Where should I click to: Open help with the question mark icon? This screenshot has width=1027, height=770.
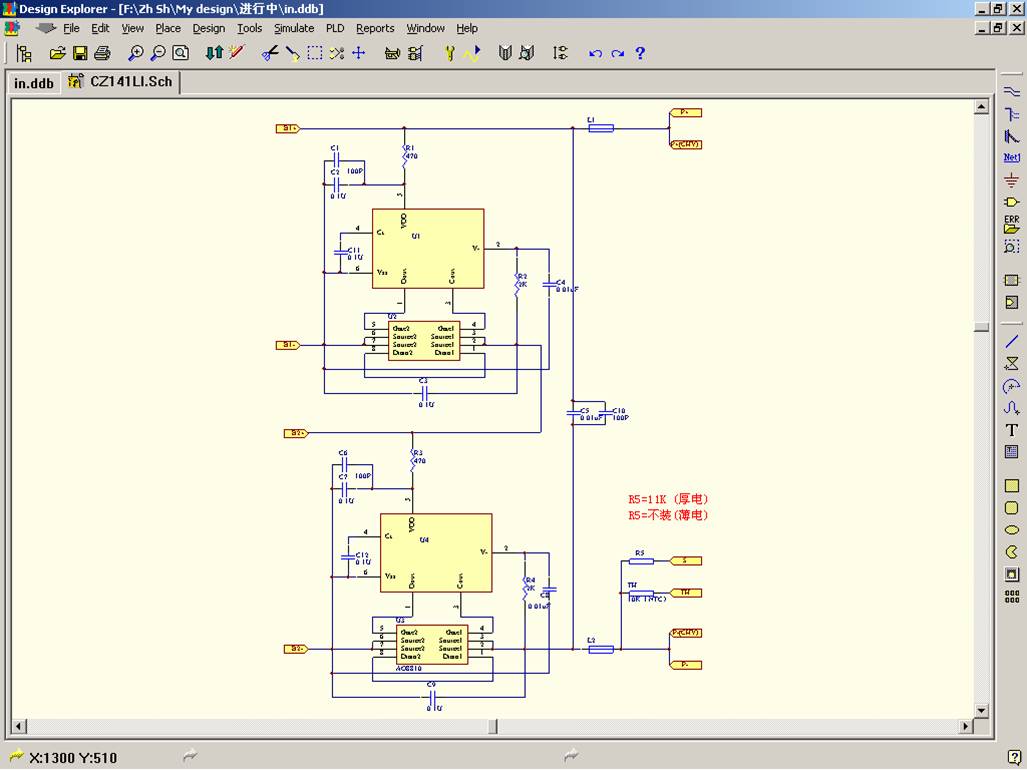[640, 53]
